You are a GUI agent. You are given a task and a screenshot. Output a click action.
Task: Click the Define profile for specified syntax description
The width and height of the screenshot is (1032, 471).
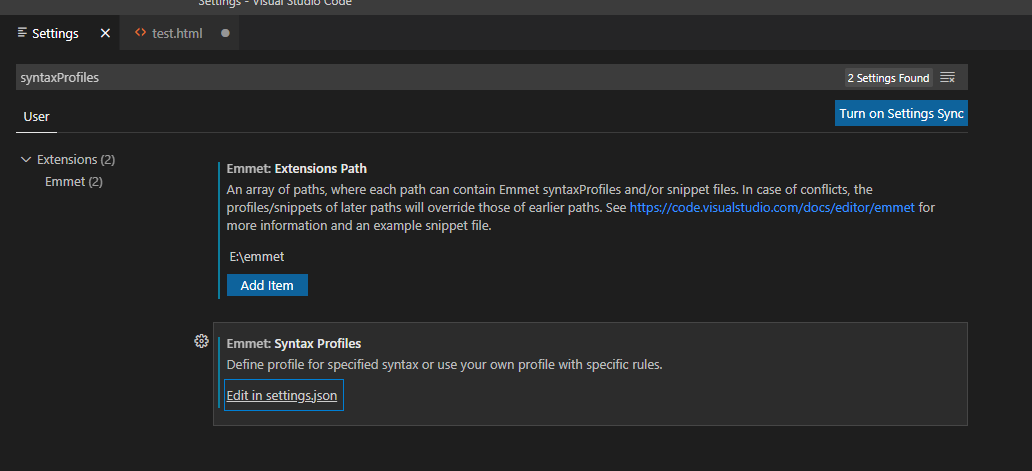[444, 364]
